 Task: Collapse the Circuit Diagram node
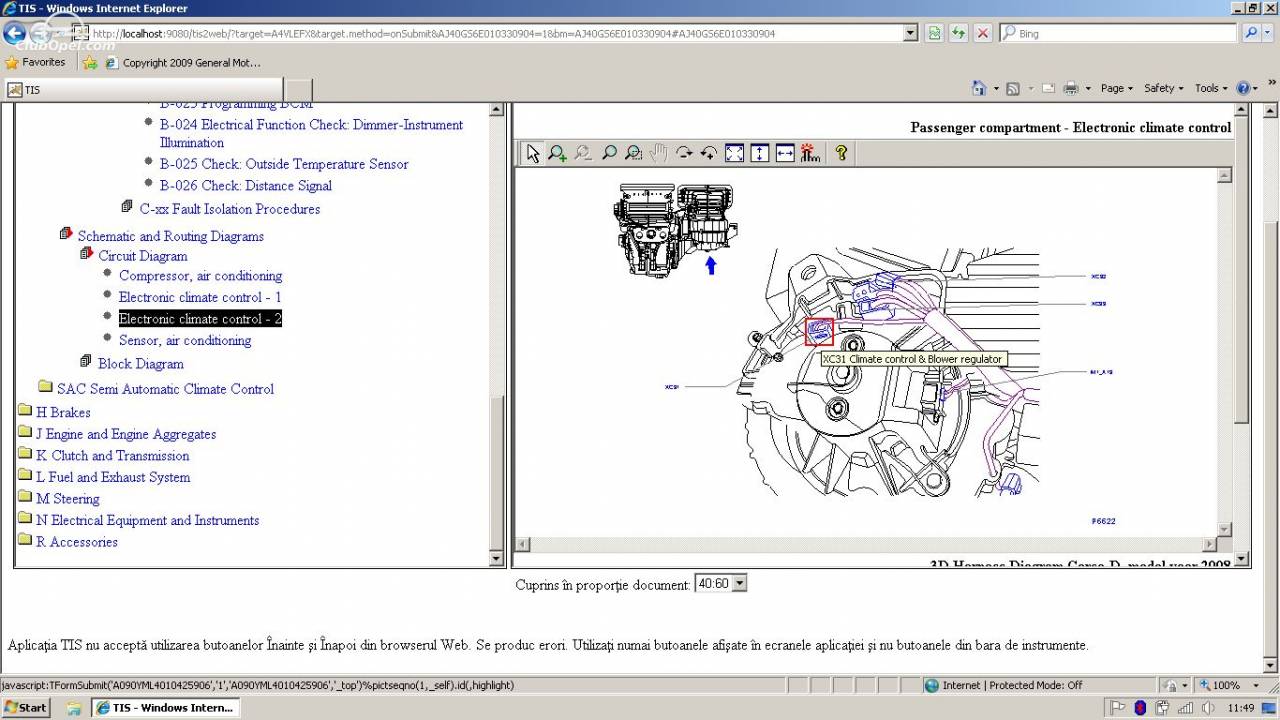click(86, 254)
